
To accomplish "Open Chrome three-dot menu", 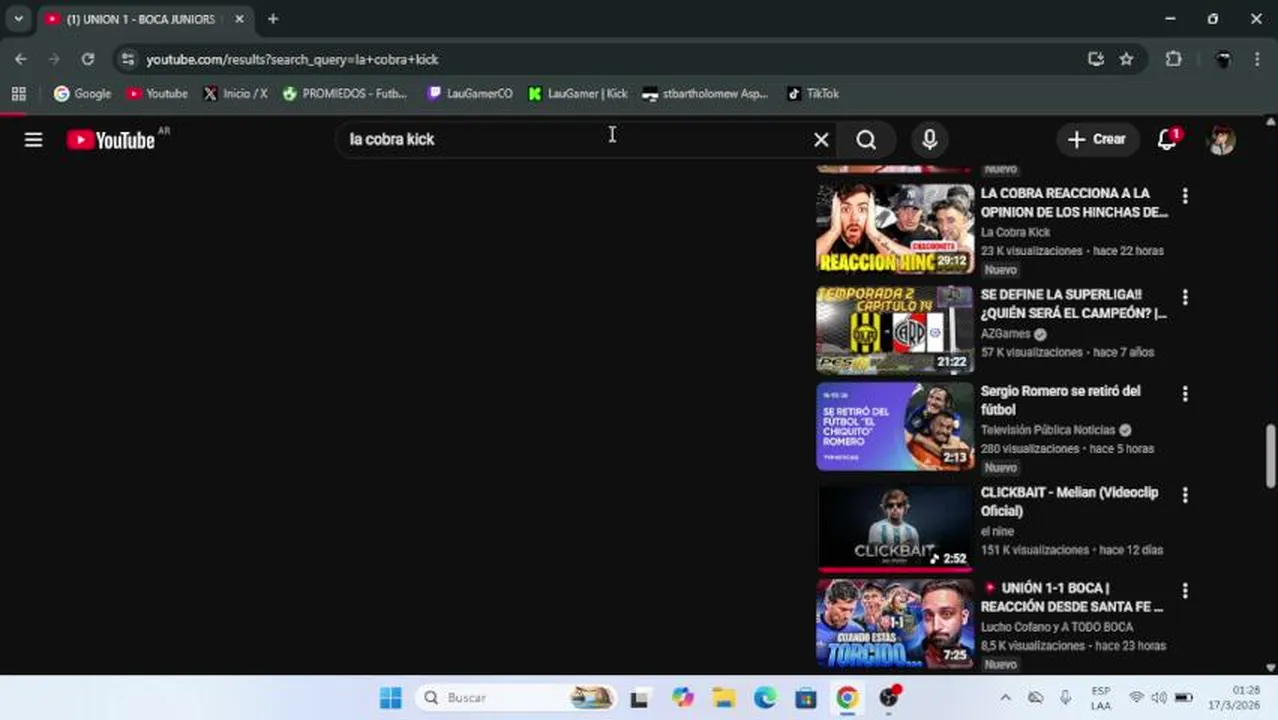I will (1258, 59).
